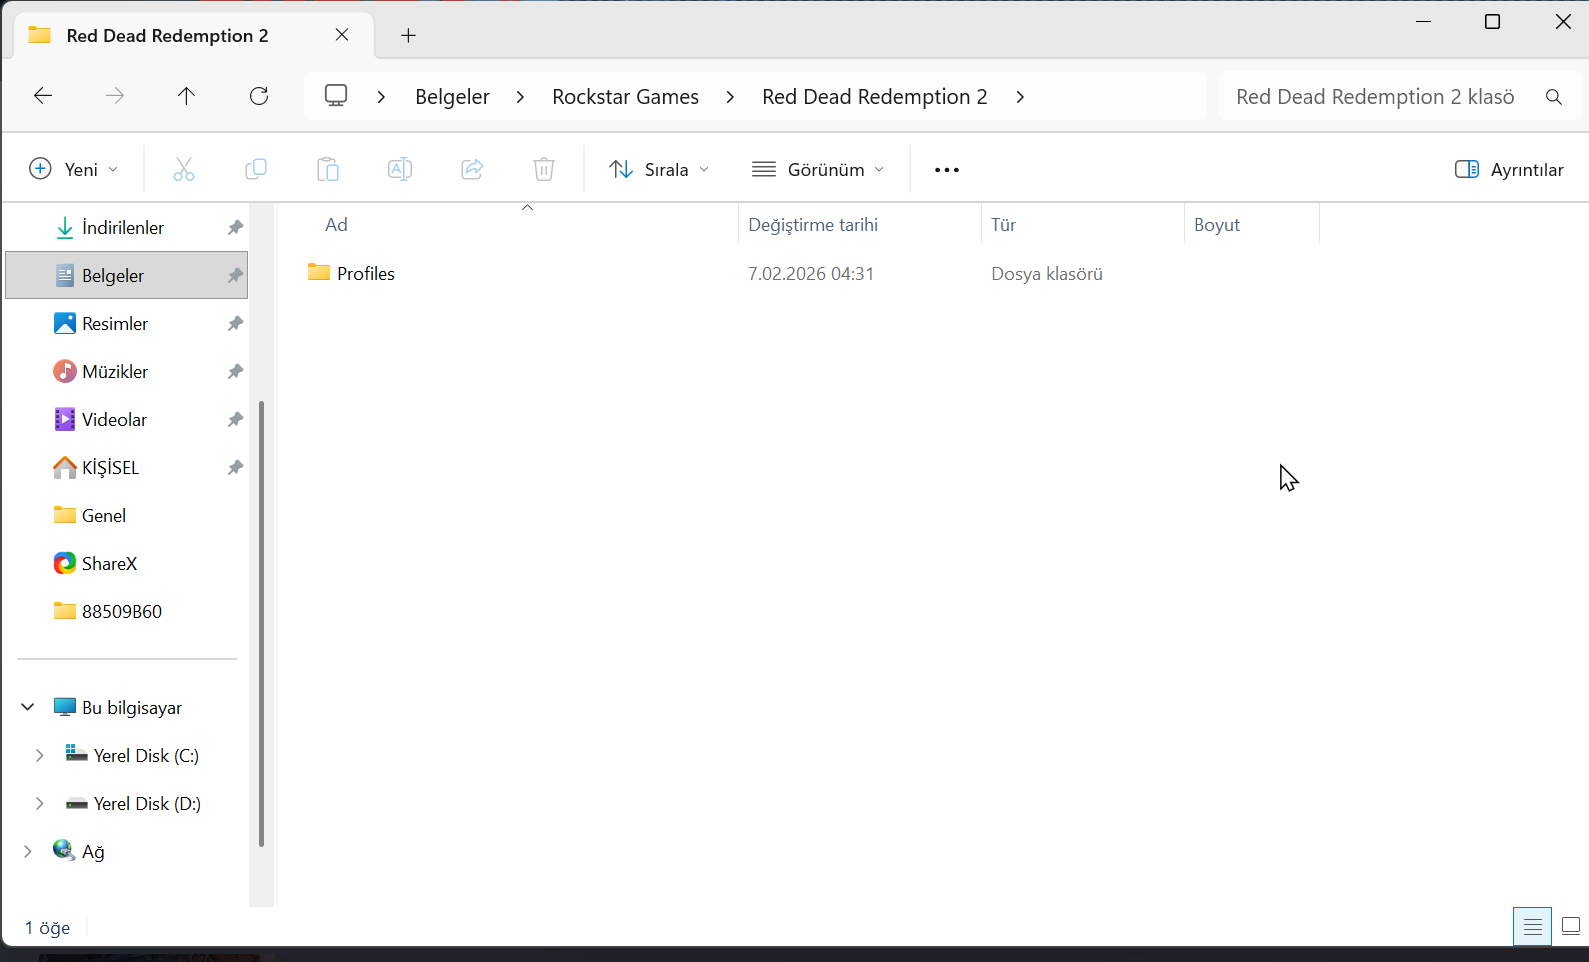This screenshot has width=1589, height=962.
Task: Sort by Boyut column header
Action: [1217, 225]
